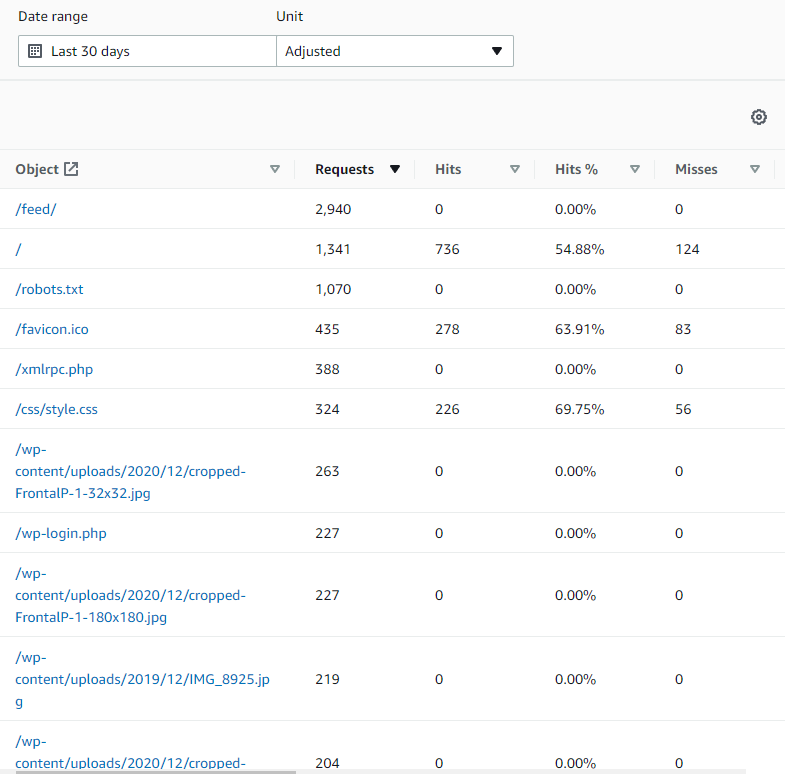Open the root / object link
The width and height of the screenshot is (785, 774).
19,249
